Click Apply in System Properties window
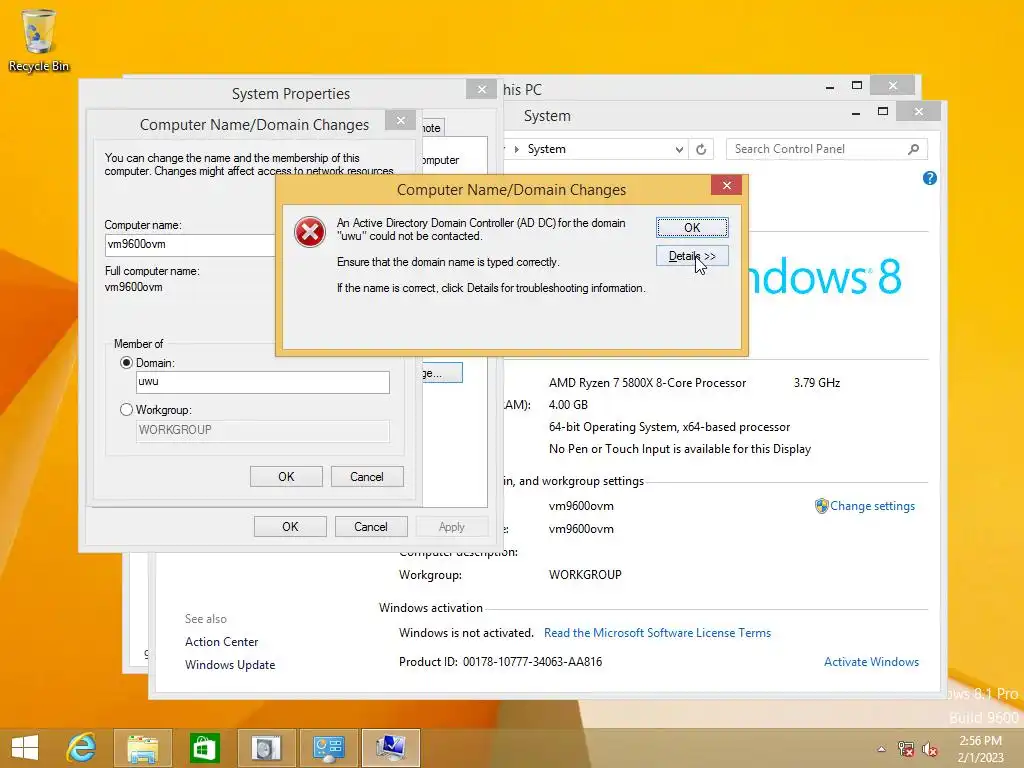Viewport: 1024px width, 768px height. [x=452, y=526]
